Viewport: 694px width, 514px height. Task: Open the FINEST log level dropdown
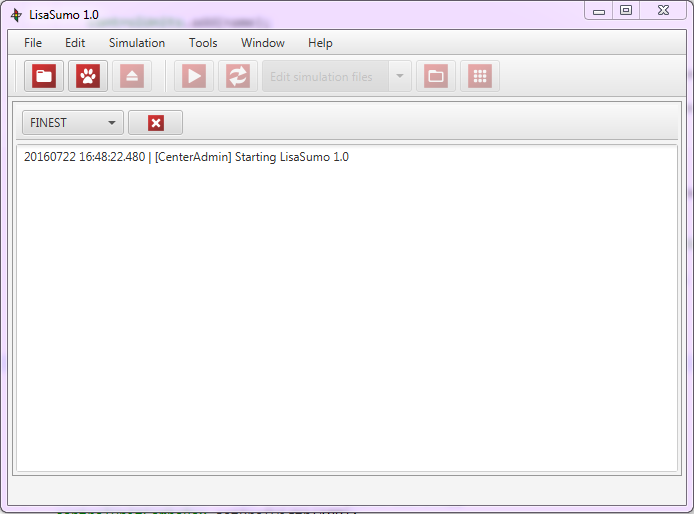[73, 123]
